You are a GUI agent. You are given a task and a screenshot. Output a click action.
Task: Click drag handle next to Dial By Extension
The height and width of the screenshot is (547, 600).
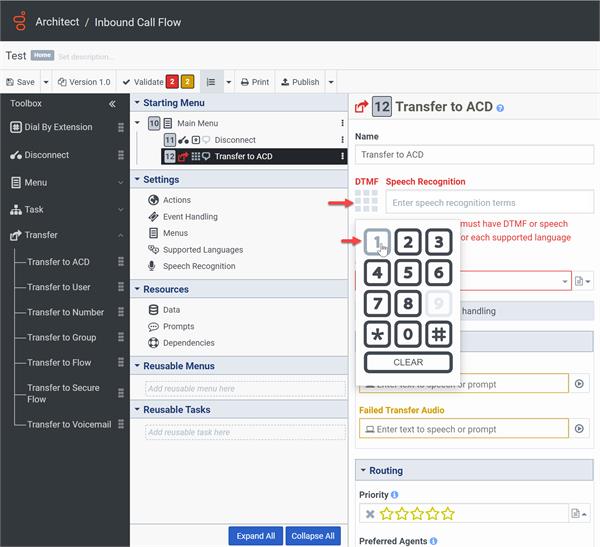click(x=121, y=127)
